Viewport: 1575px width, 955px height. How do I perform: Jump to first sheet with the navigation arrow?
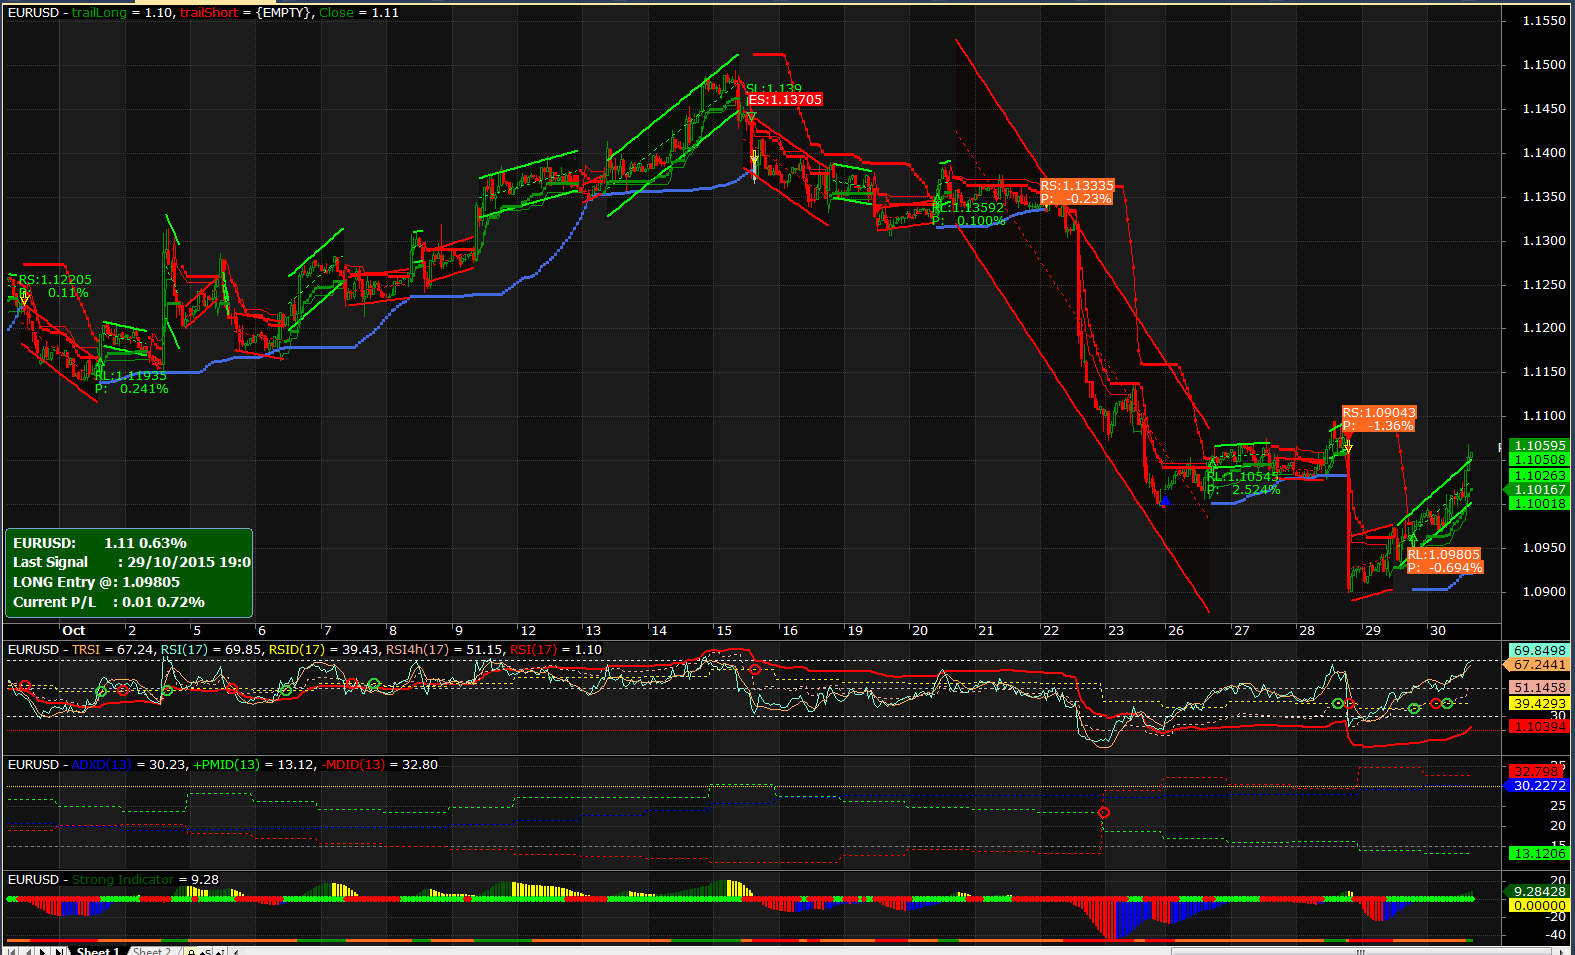click(x=11, y=951)
